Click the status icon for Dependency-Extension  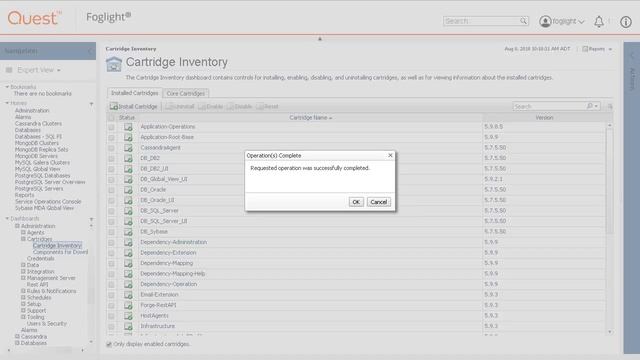128,253
